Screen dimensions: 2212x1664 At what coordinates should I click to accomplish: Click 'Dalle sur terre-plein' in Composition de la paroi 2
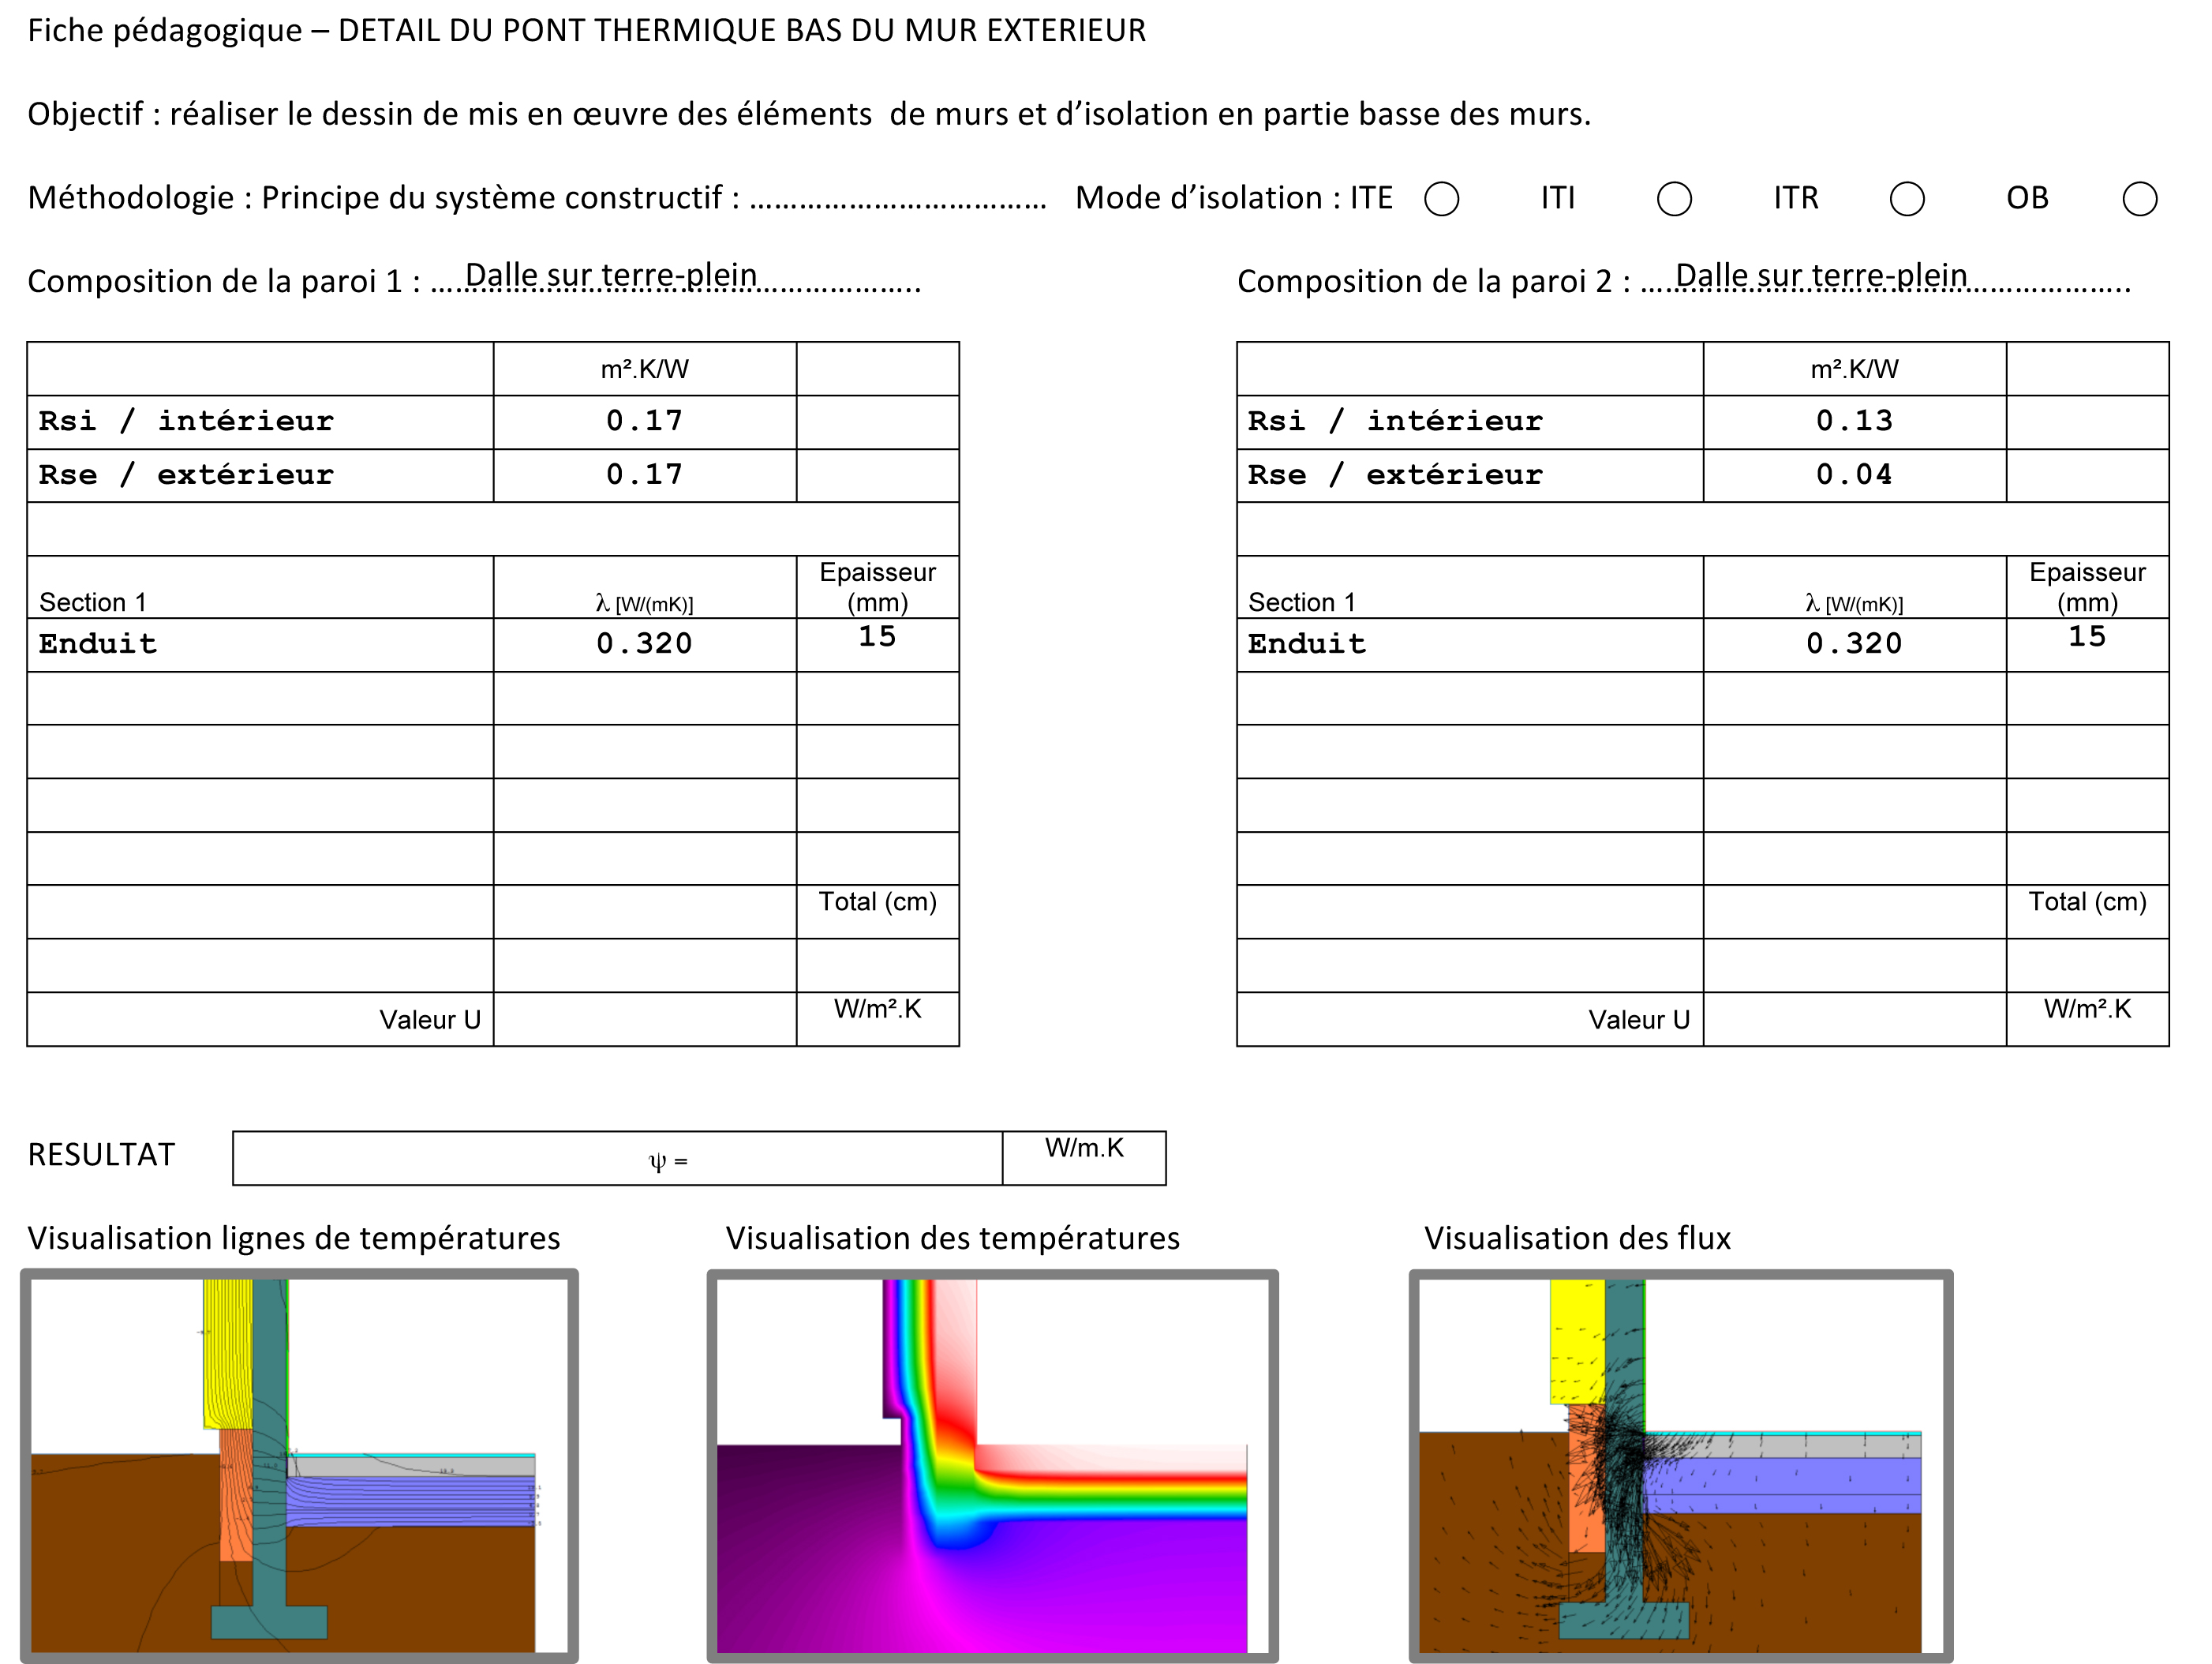[x=1821, y=274]
